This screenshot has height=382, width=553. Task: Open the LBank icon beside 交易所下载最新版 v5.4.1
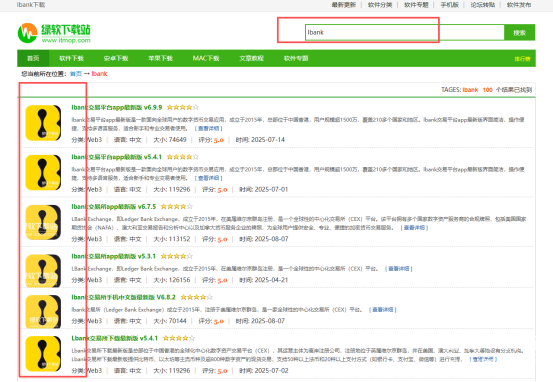[43, 353]
